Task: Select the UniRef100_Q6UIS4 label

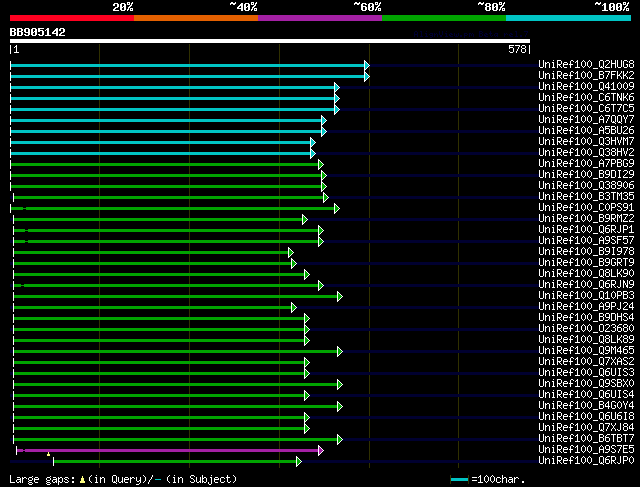Action: pyautogui.click(x=586, y=395)
